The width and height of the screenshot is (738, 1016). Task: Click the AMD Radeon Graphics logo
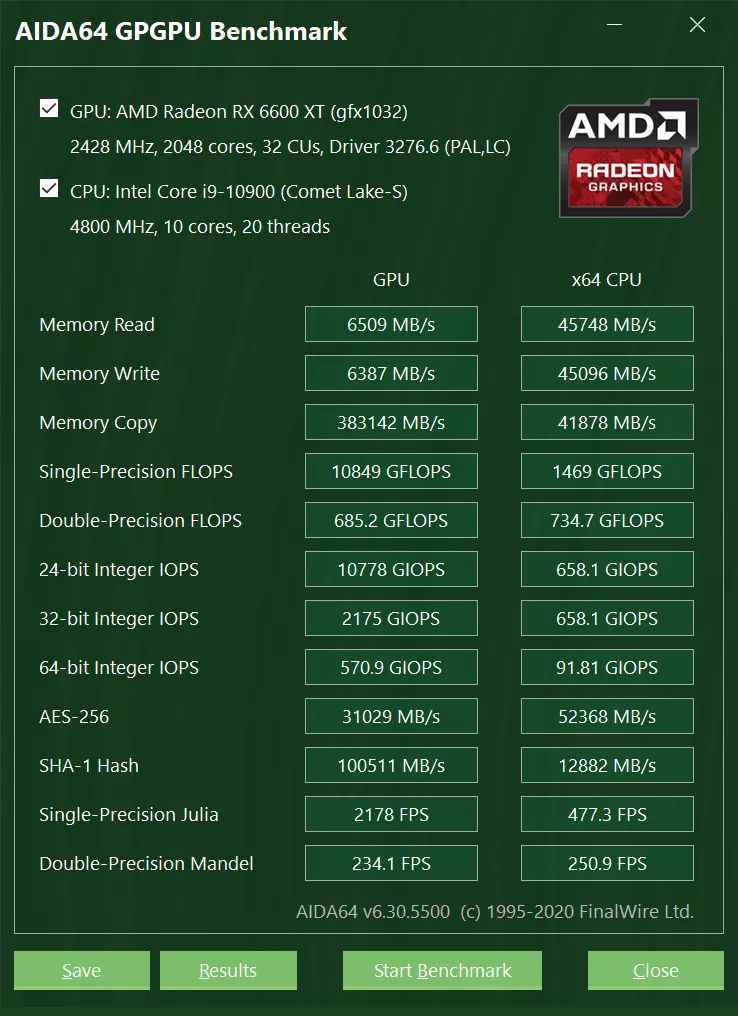coord(628,158)
